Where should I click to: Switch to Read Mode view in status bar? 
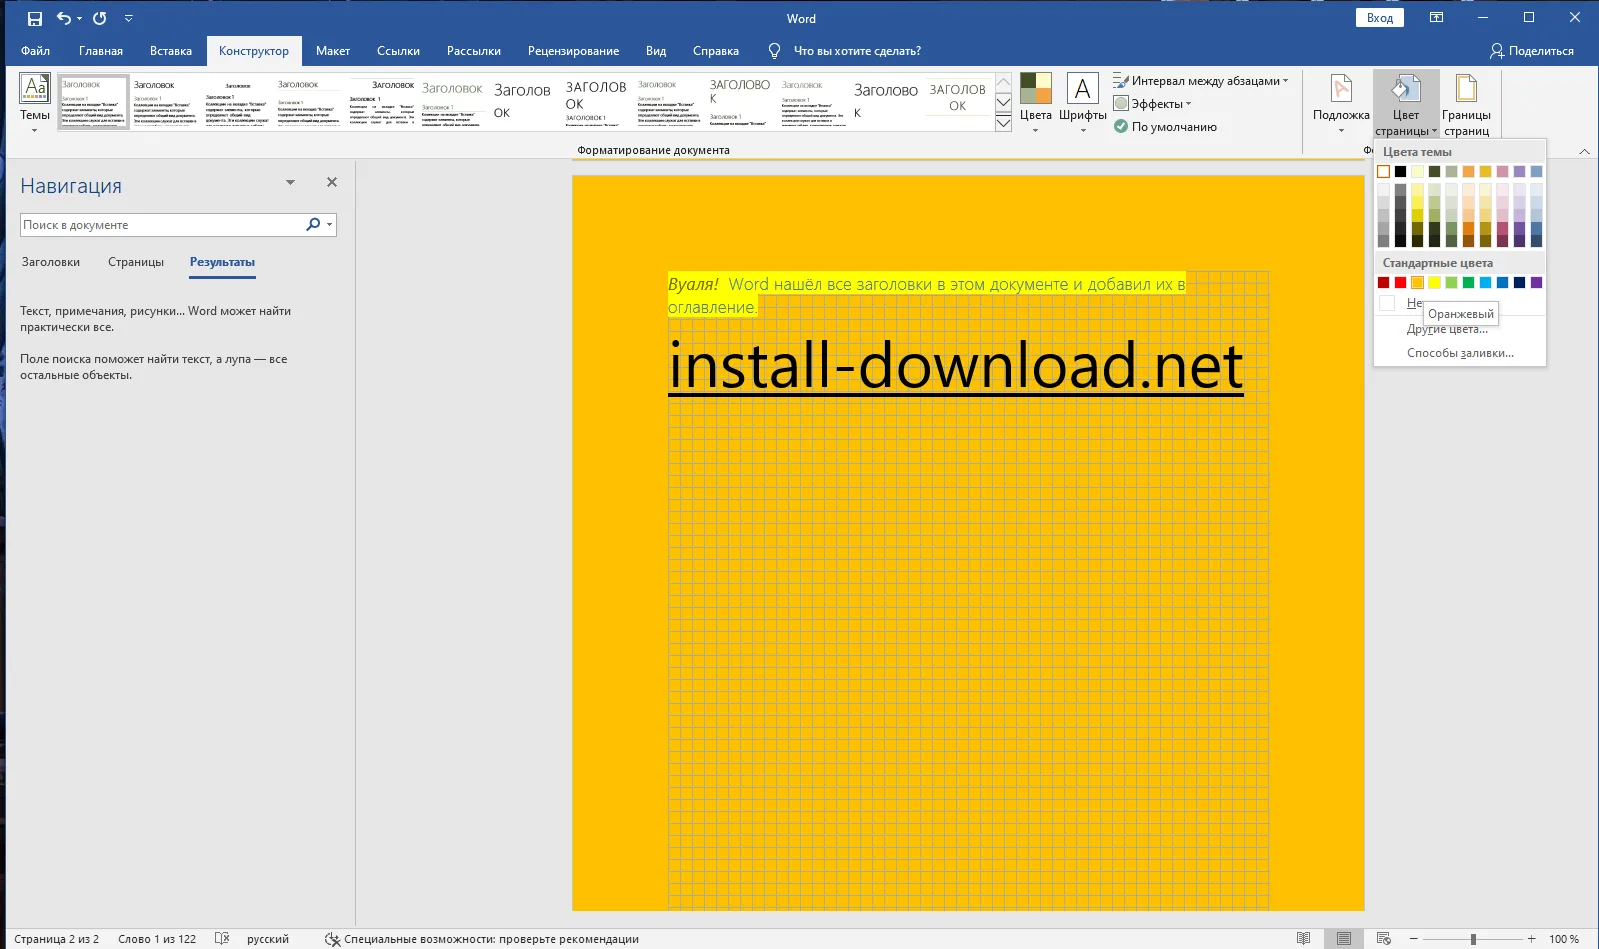(1303, 939)
